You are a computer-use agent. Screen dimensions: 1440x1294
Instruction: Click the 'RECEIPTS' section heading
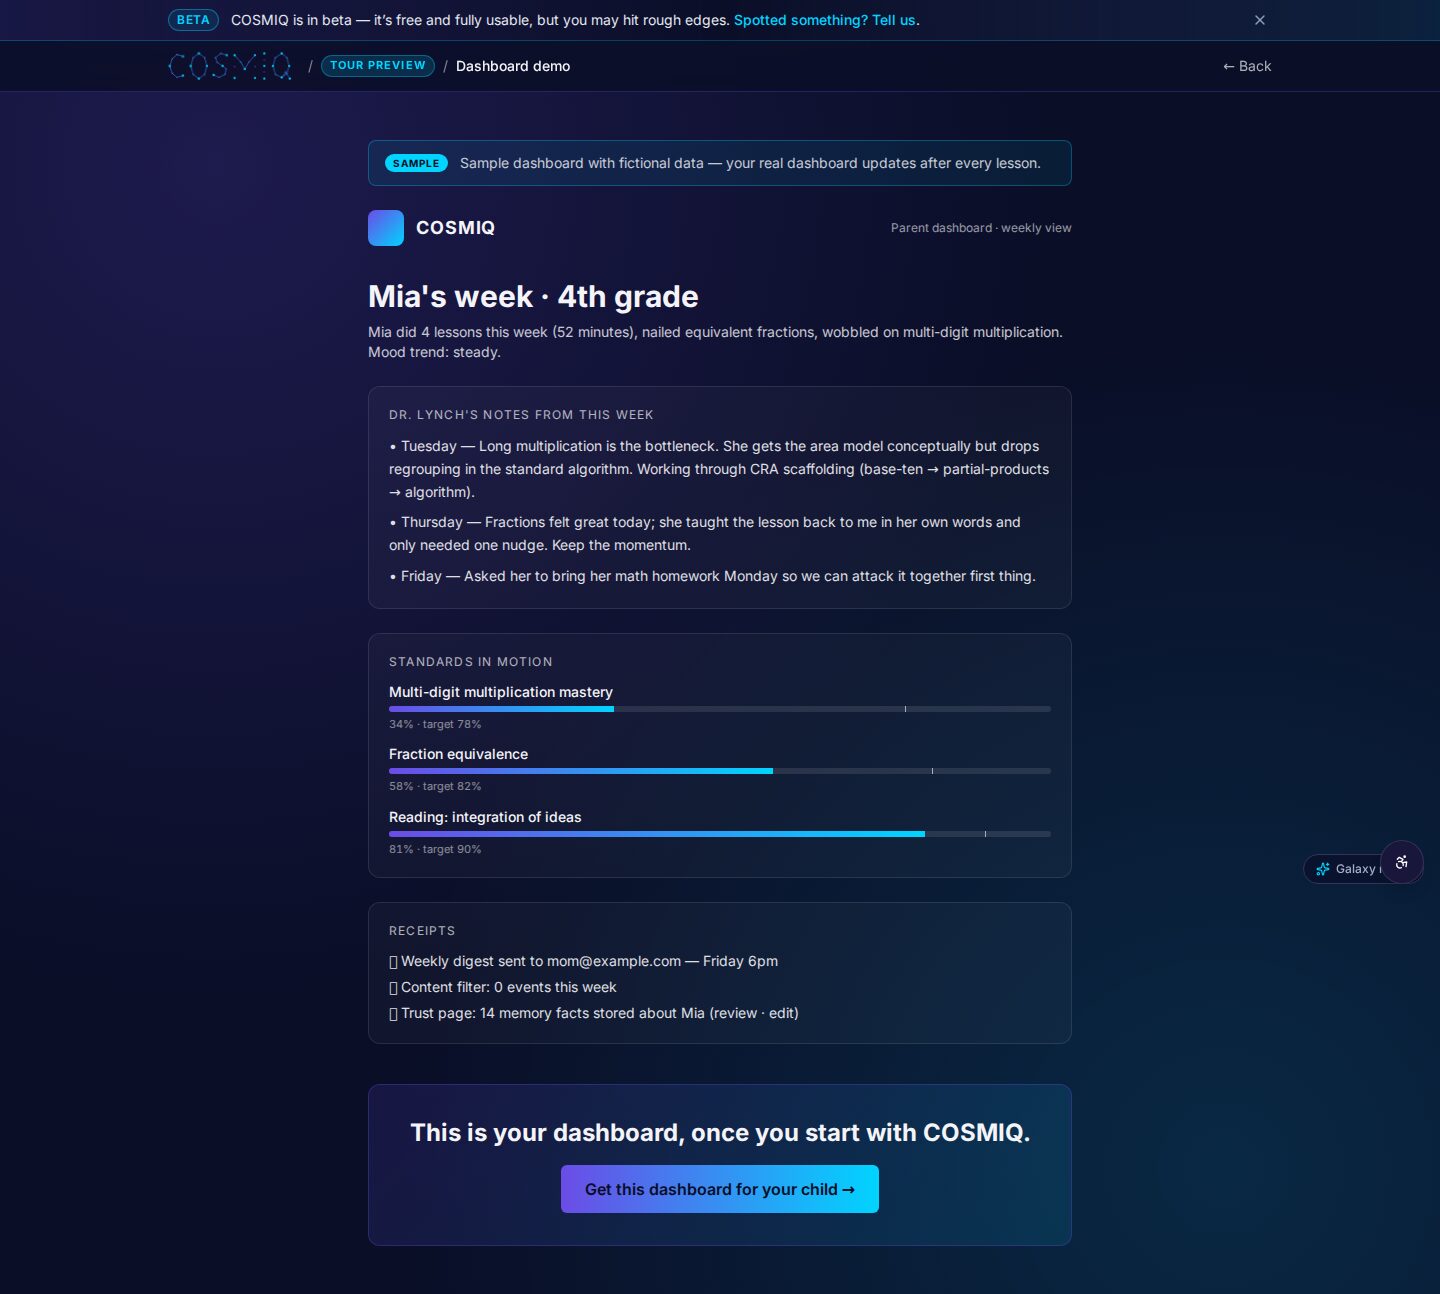pos(422,931)
